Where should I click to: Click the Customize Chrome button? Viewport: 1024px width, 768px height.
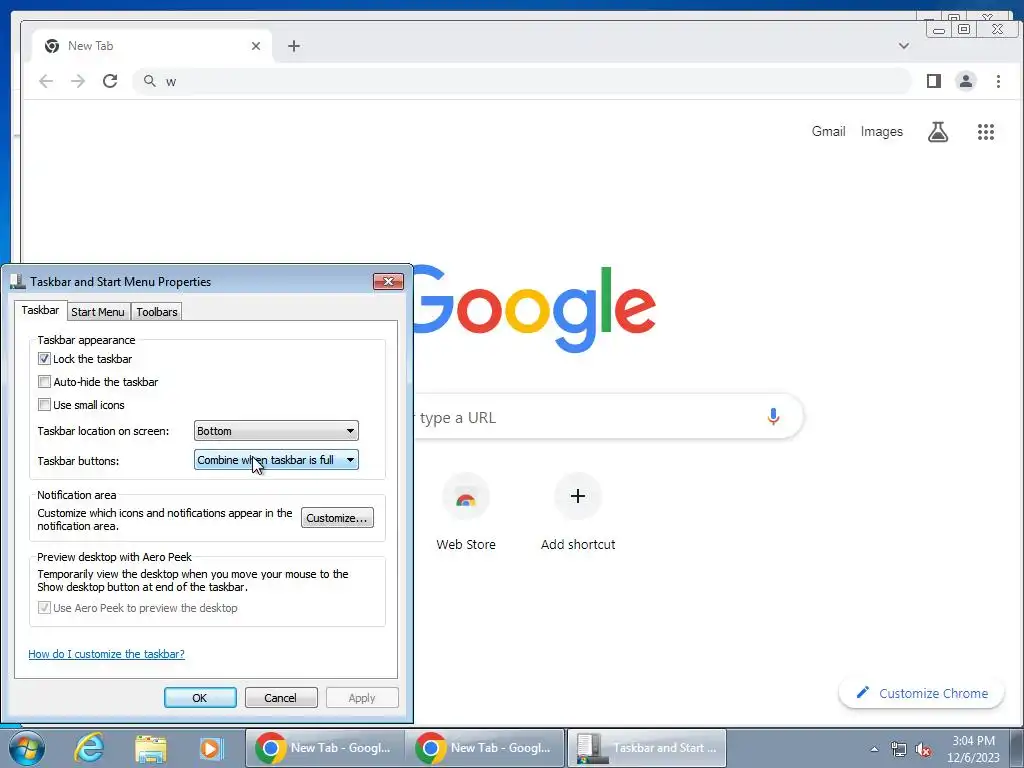point(921,693)
